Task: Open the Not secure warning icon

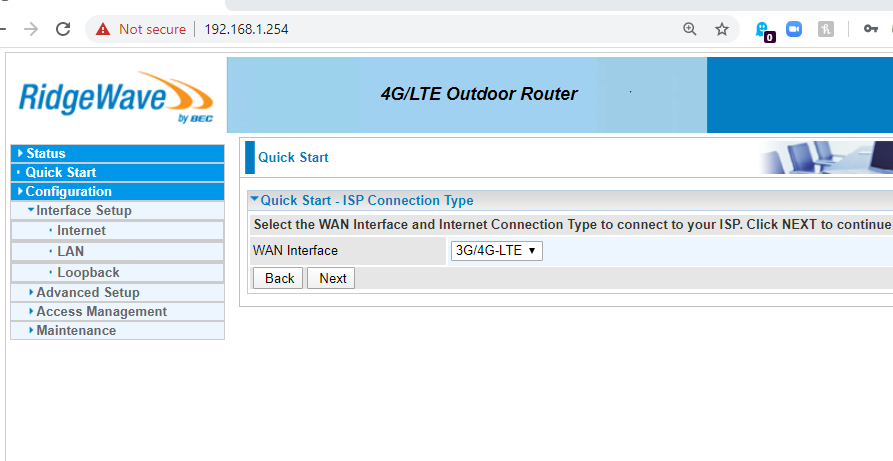Action: click(x=103, y=29)
